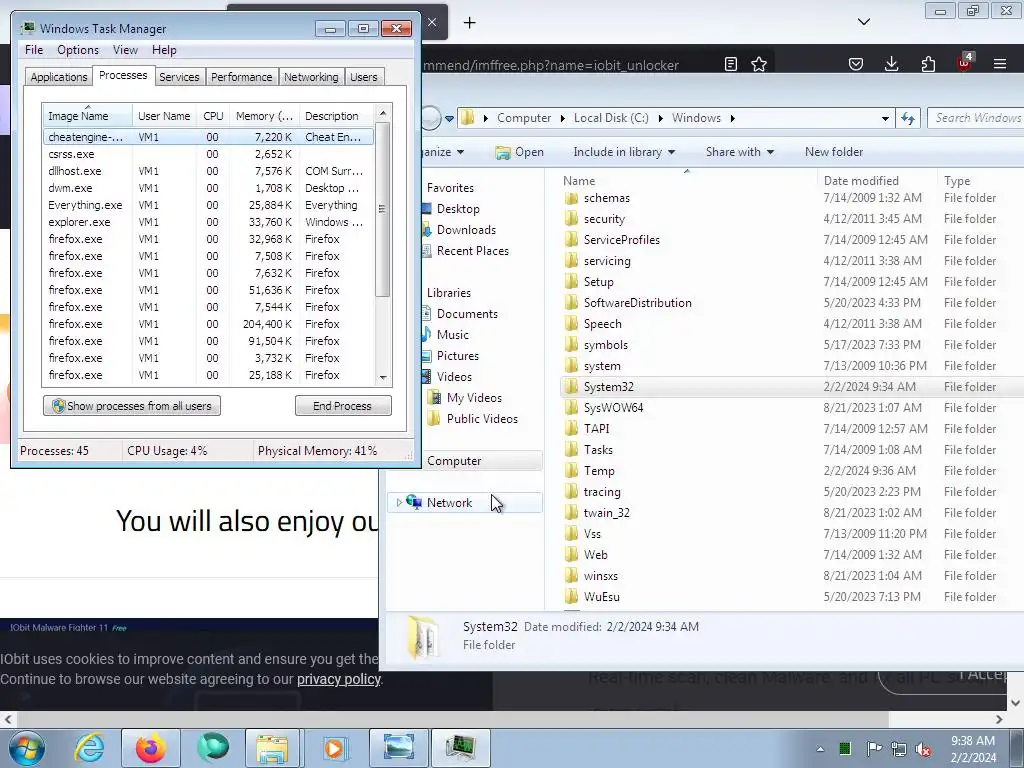Screen dimensions: 1024x768
Task: Click the green tray icon of Task Manager
Action: tap(845, 748)
